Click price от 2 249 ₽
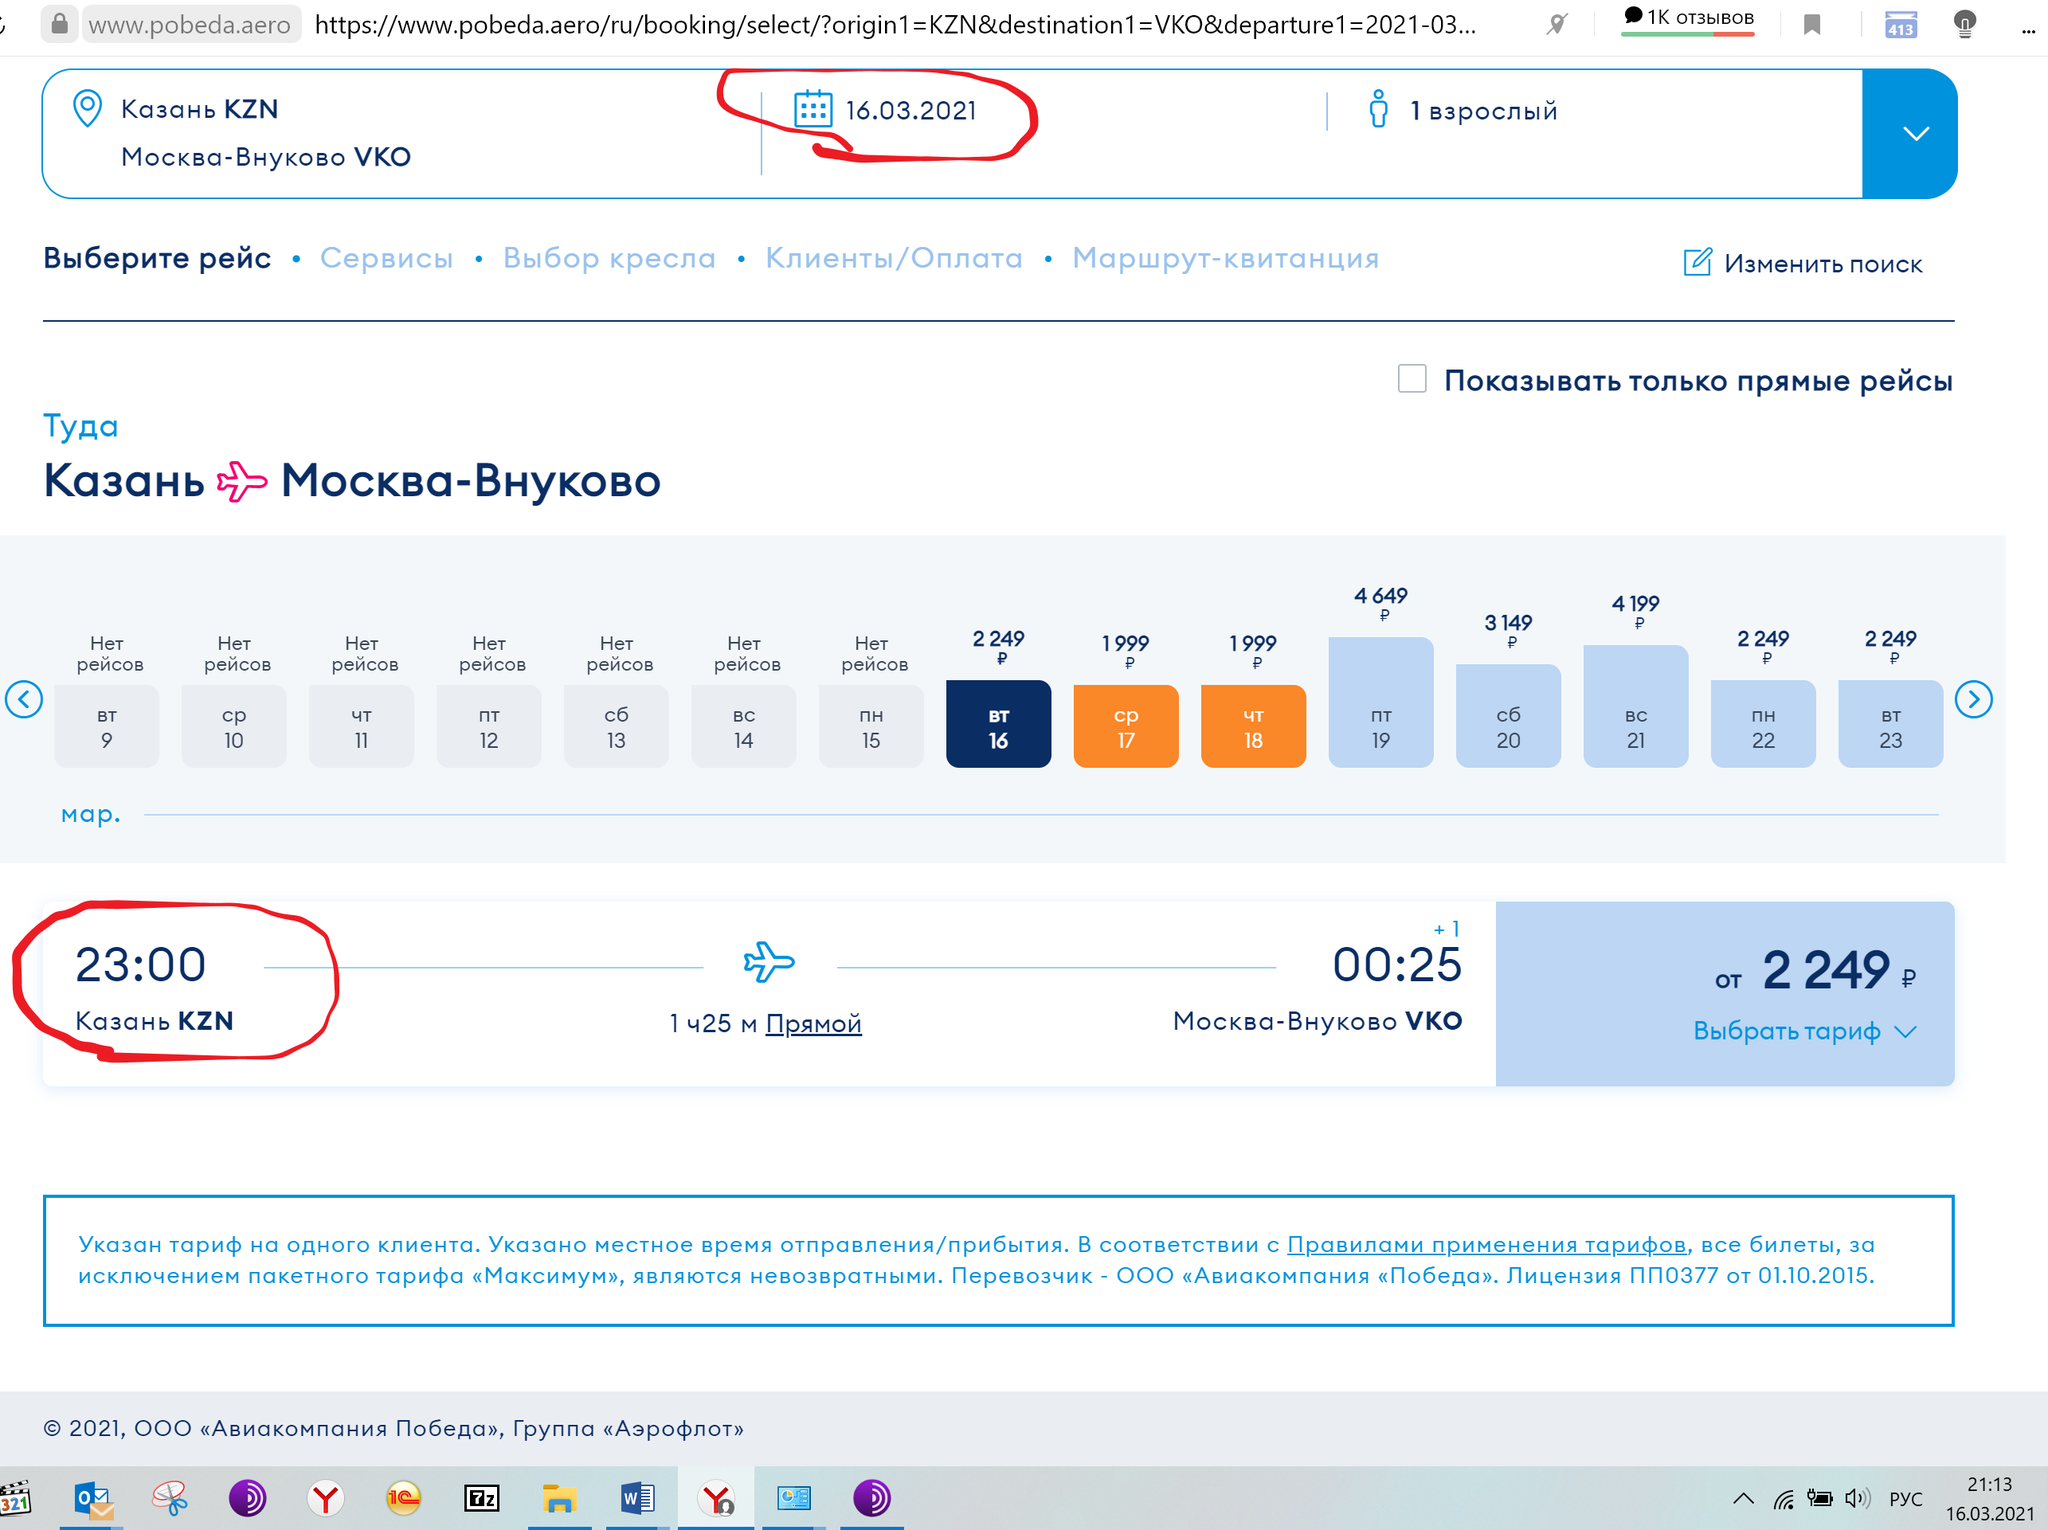 [1815, 971]
